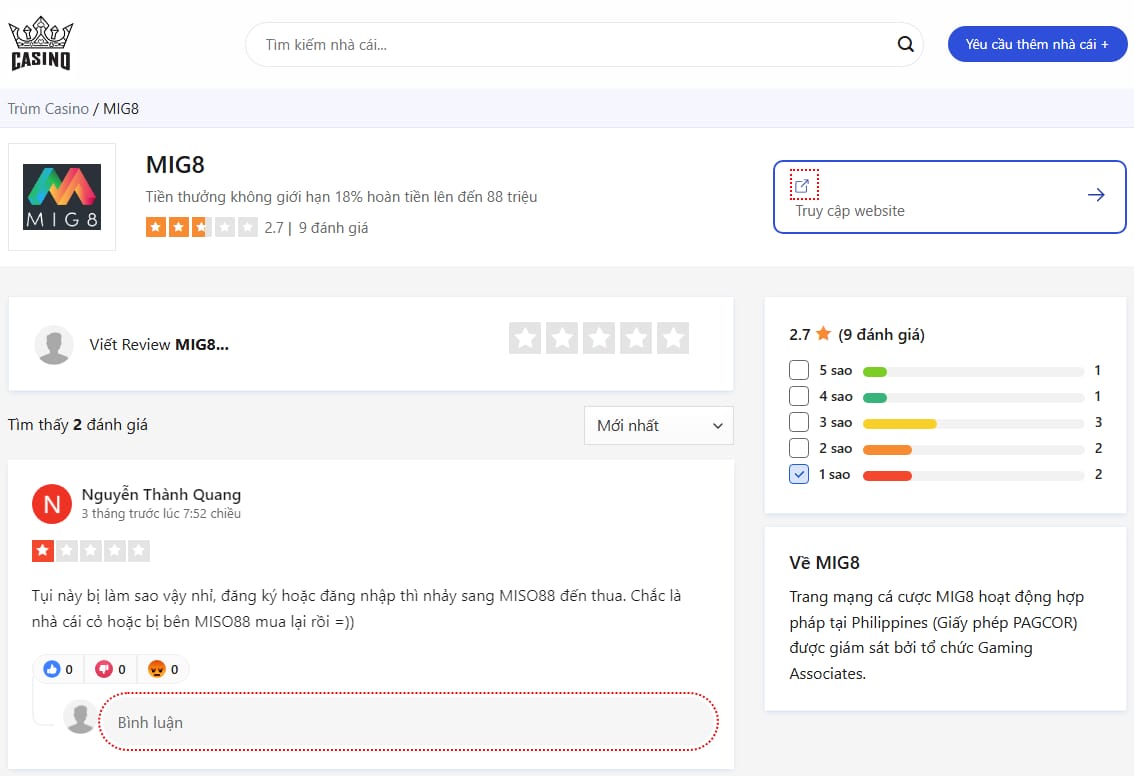This screenshot has width=1134, height=776.
Task: Rate two stars in the review box
Action: (x=562, y=338)
